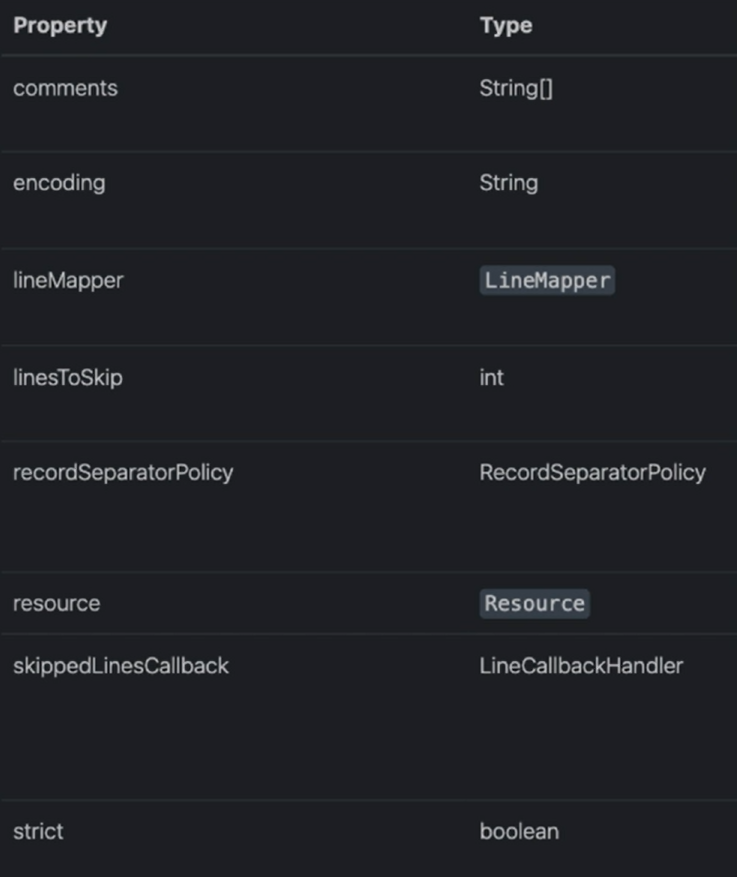Click the Type column header
The image size is (737, 877).
click(x=505, y=25)
